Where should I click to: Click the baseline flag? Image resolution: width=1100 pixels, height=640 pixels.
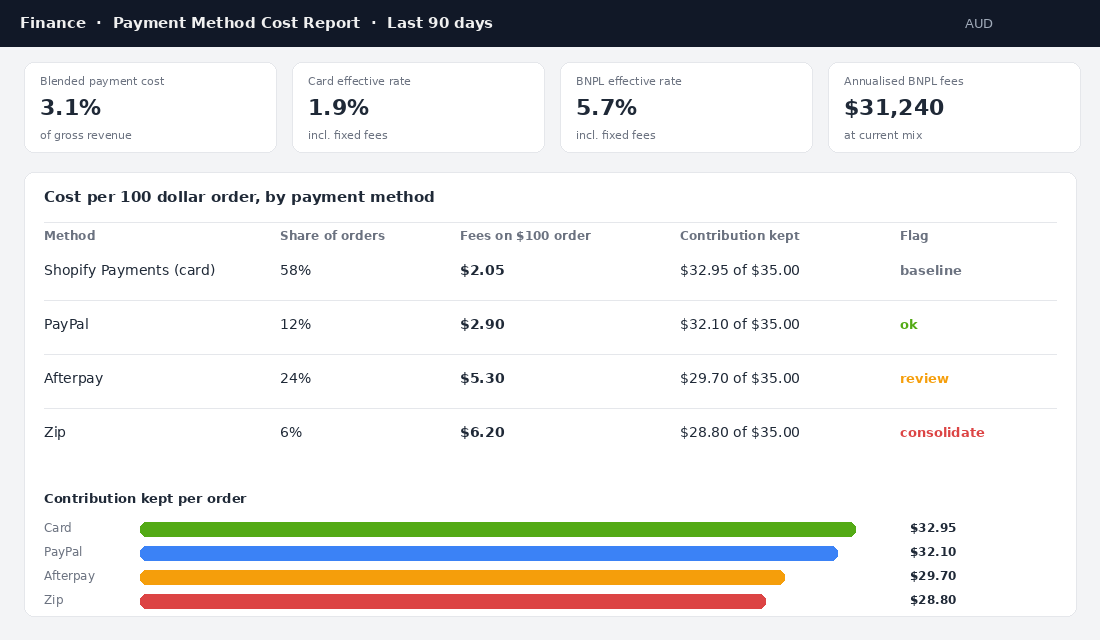point(930,270)
